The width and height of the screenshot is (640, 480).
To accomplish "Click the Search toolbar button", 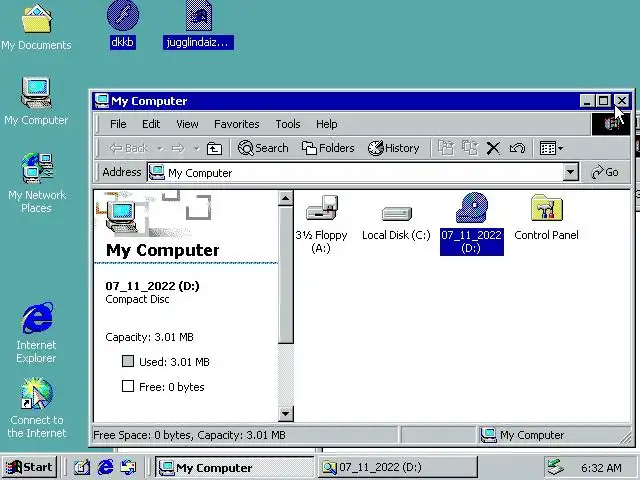I will pos(263,148).
